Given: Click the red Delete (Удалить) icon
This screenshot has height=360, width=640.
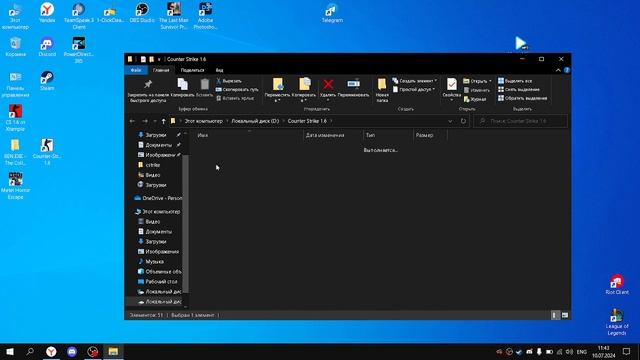Looking at the screenshot, I should (328, 84).
